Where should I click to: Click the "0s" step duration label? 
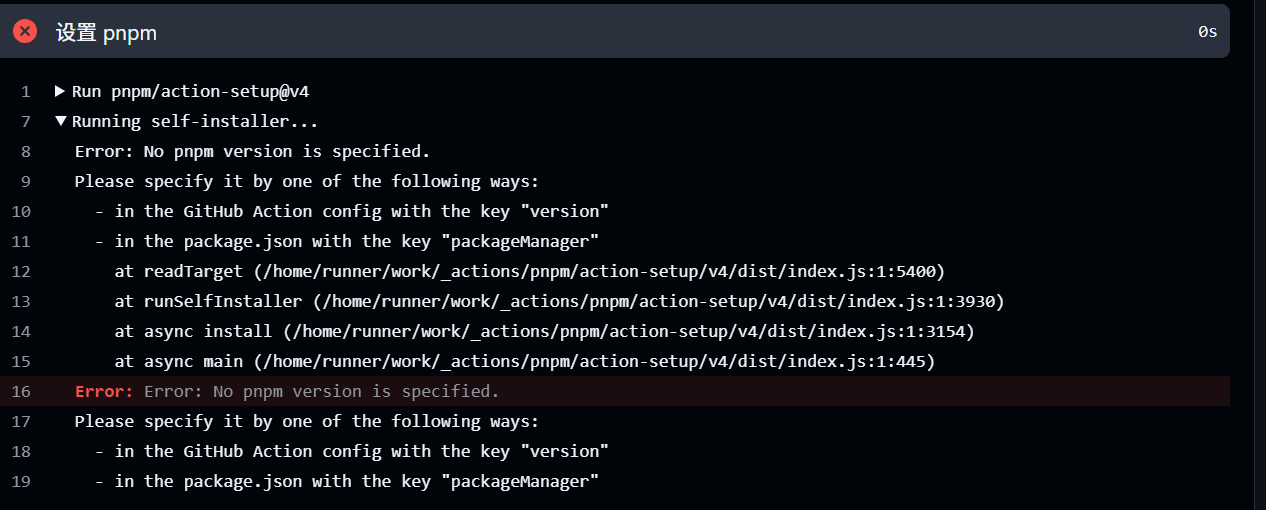pyautogui.click(x=1207, y=32)
